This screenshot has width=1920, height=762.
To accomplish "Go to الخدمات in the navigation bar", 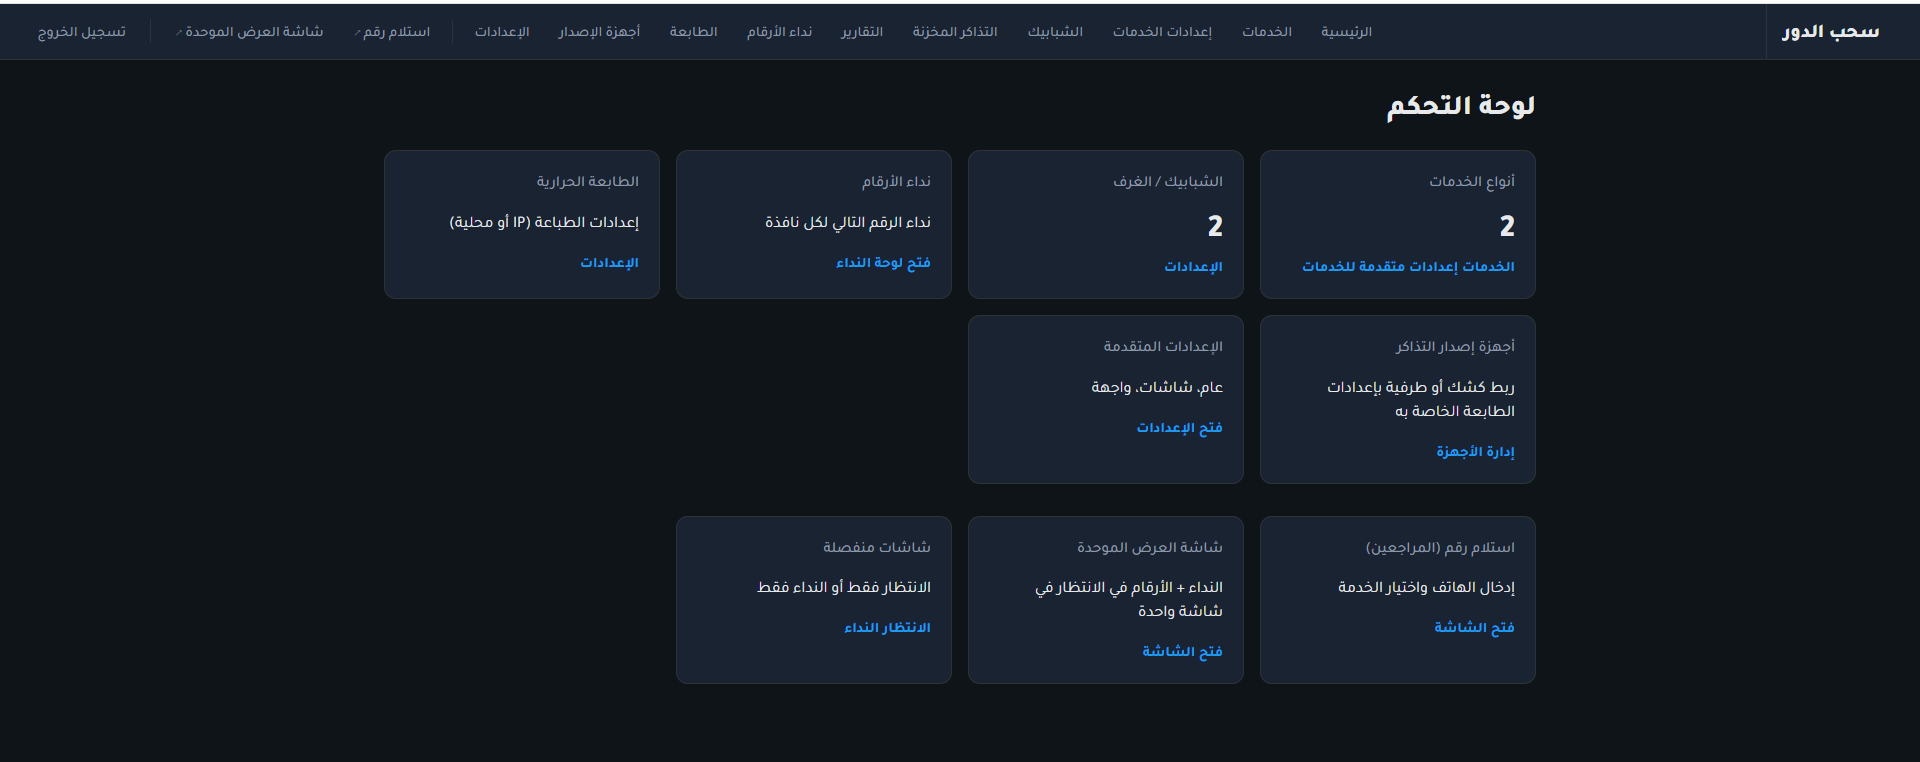I will point(1266,32).
